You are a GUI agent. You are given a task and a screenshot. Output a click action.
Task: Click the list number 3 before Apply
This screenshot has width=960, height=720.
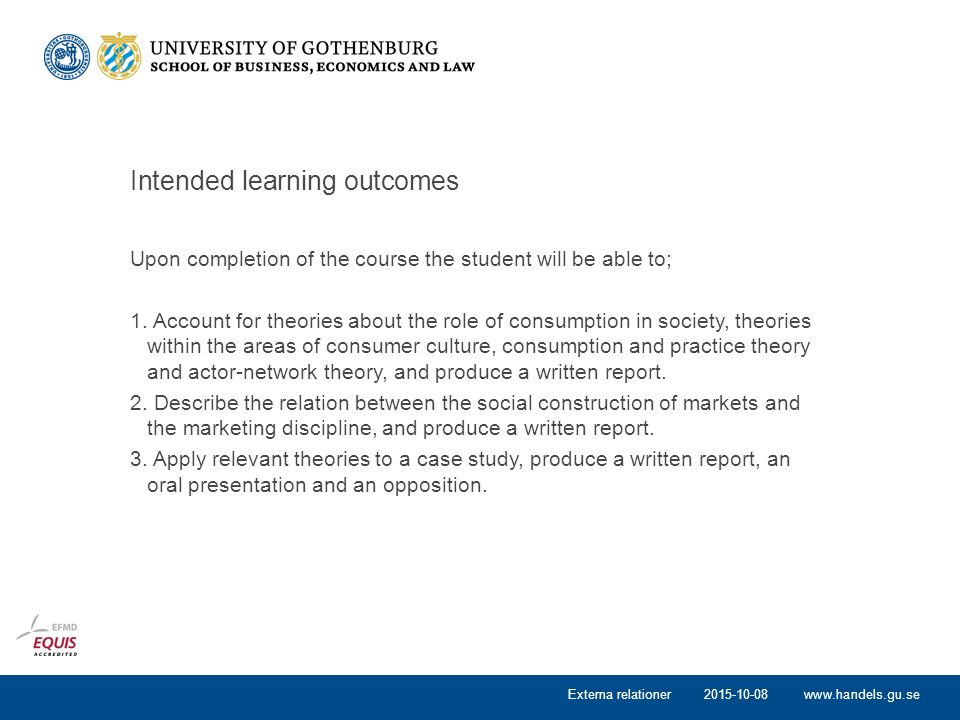[138, 459]
